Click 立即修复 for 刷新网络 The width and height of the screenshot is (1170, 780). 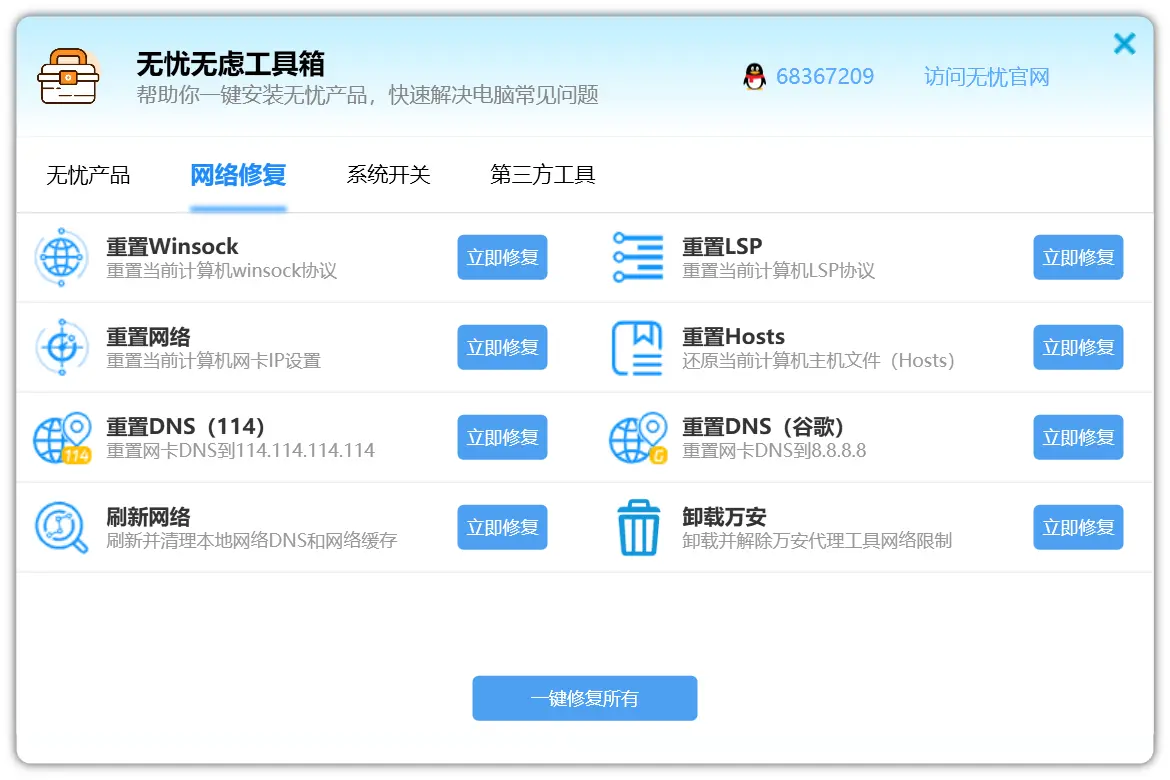click(x=502, y=528)
